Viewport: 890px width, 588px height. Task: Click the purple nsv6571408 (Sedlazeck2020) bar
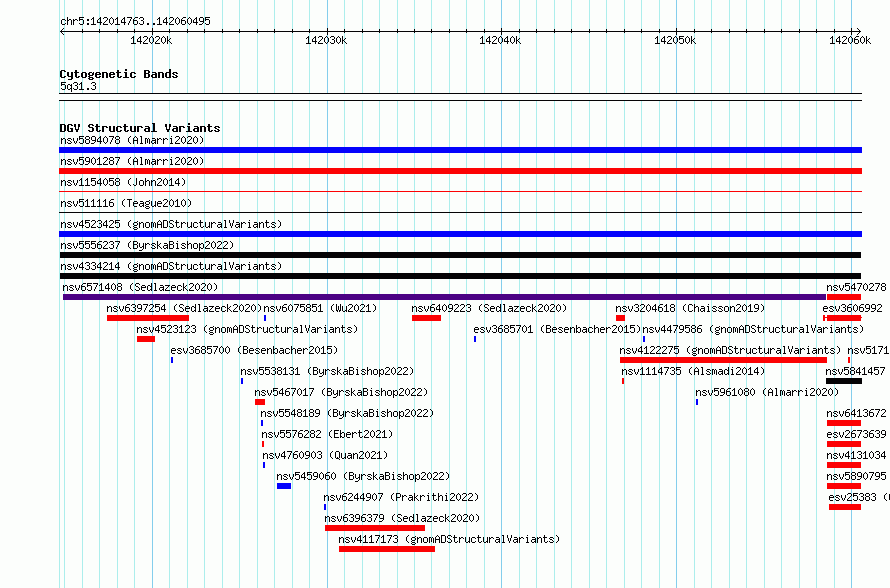[x=444, y=297]
